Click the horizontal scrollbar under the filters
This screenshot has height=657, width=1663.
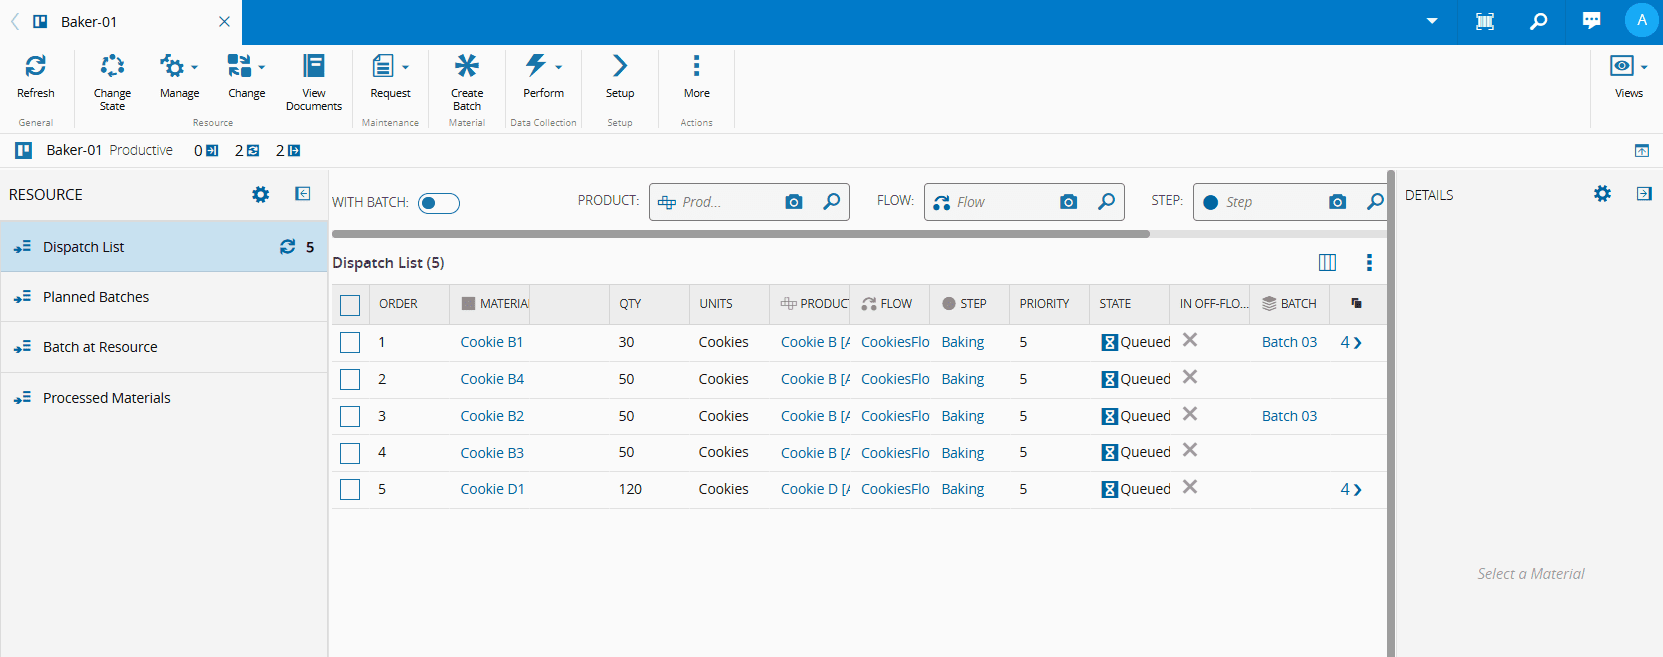(x=740, y=234)
